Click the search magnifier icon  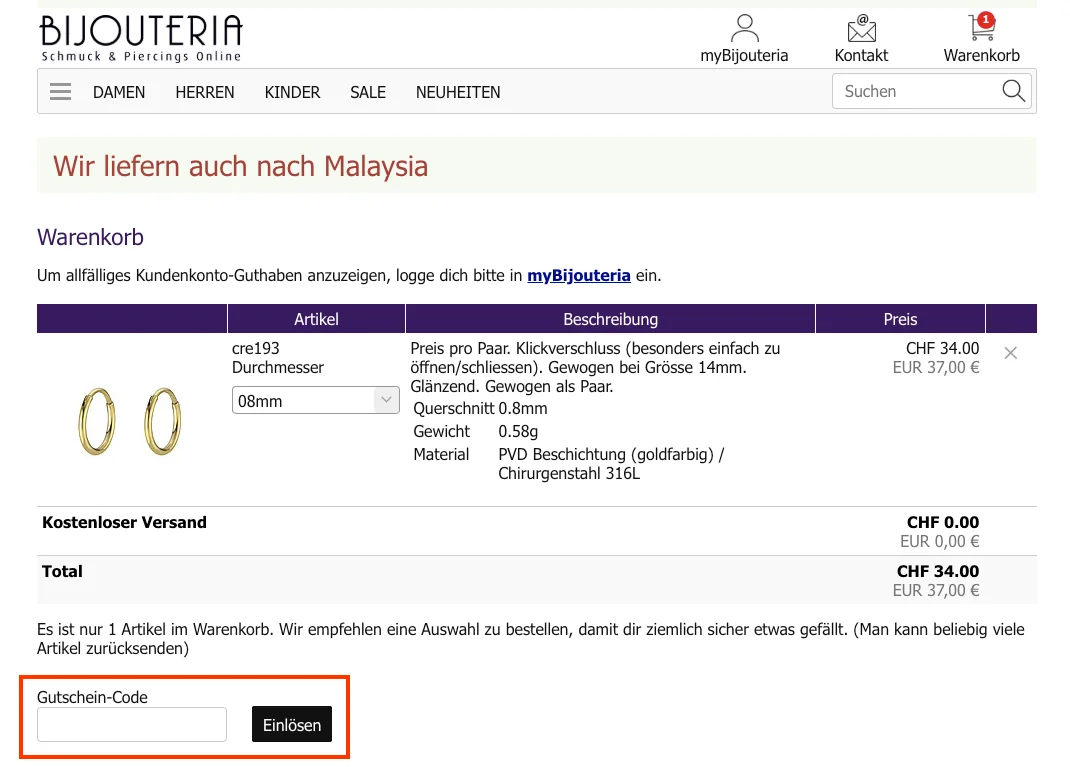[1013, 91]
